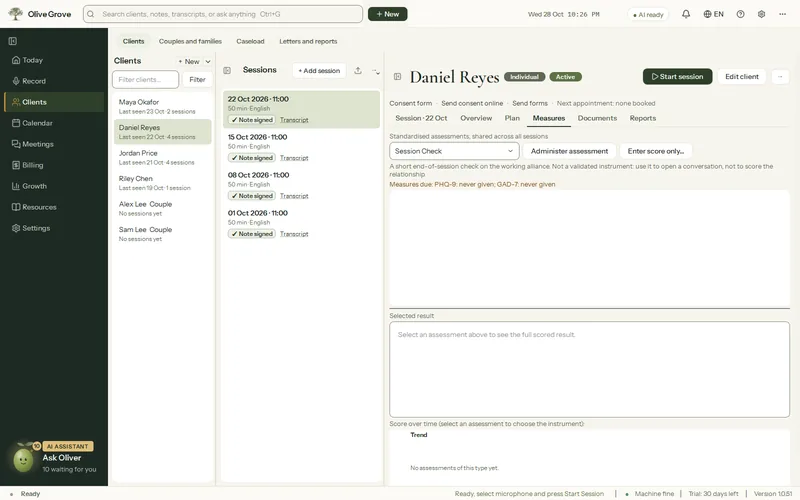Screen dimensions: 800x500
Task: Open Transcript link for 01 Oct session
Action: point(294,234)
